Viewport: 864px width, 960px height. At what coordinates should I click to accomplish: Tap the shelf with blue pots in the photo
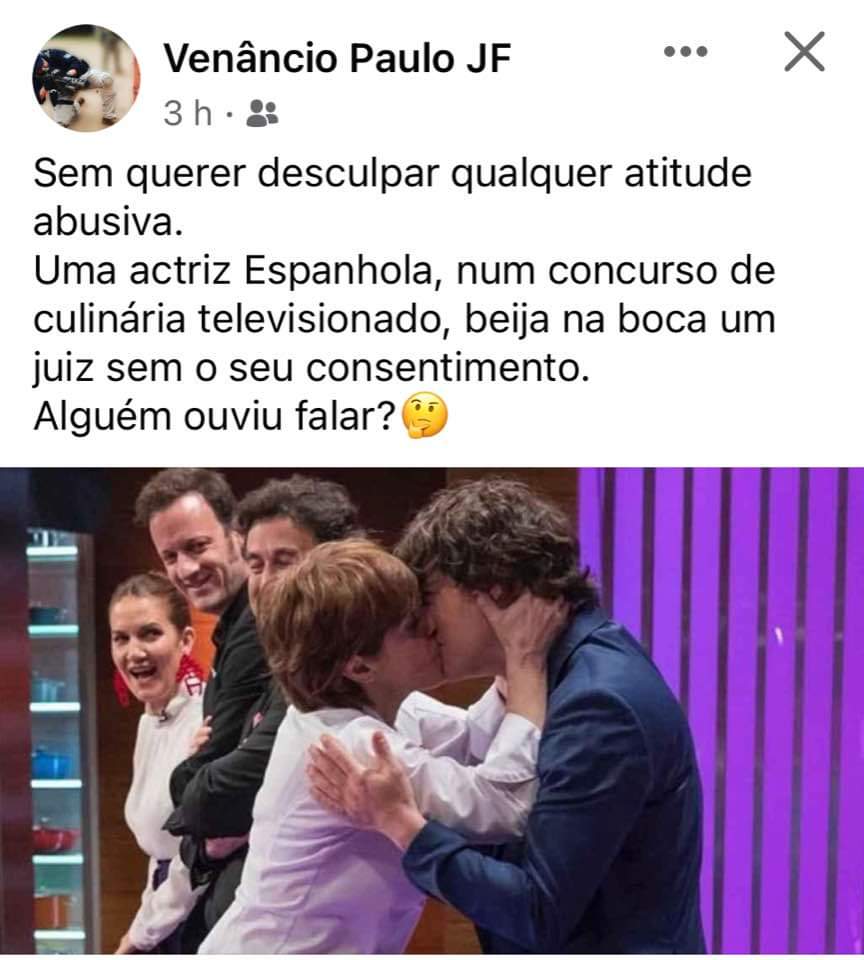54,735
